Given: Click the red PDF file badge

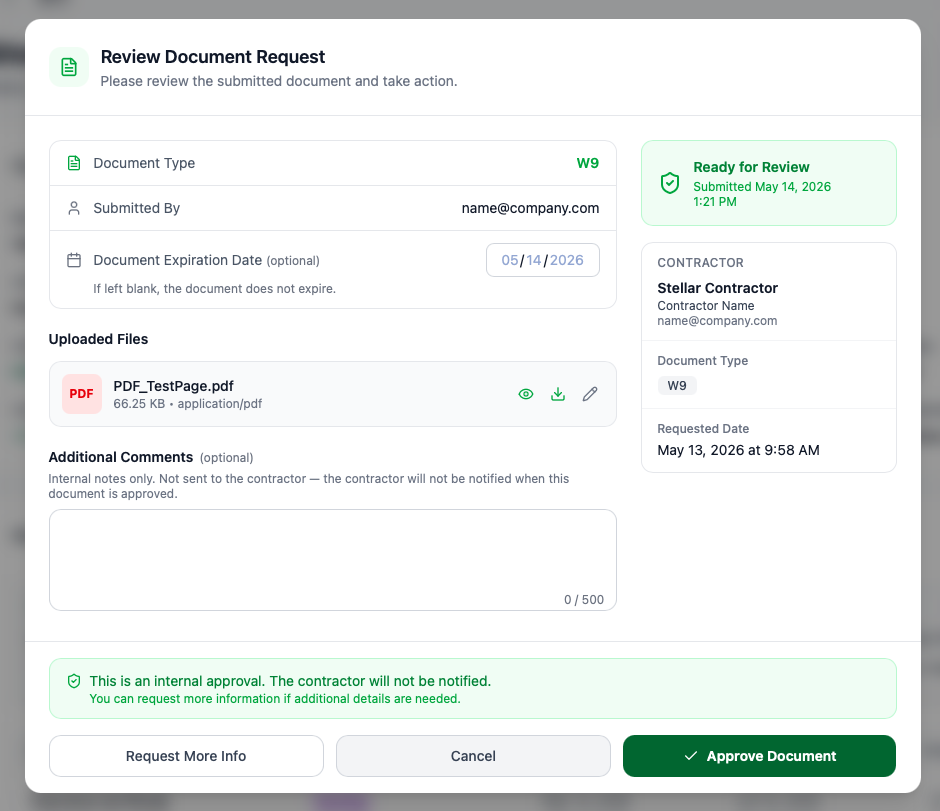Looking at the screenshot, I should 82,394.
